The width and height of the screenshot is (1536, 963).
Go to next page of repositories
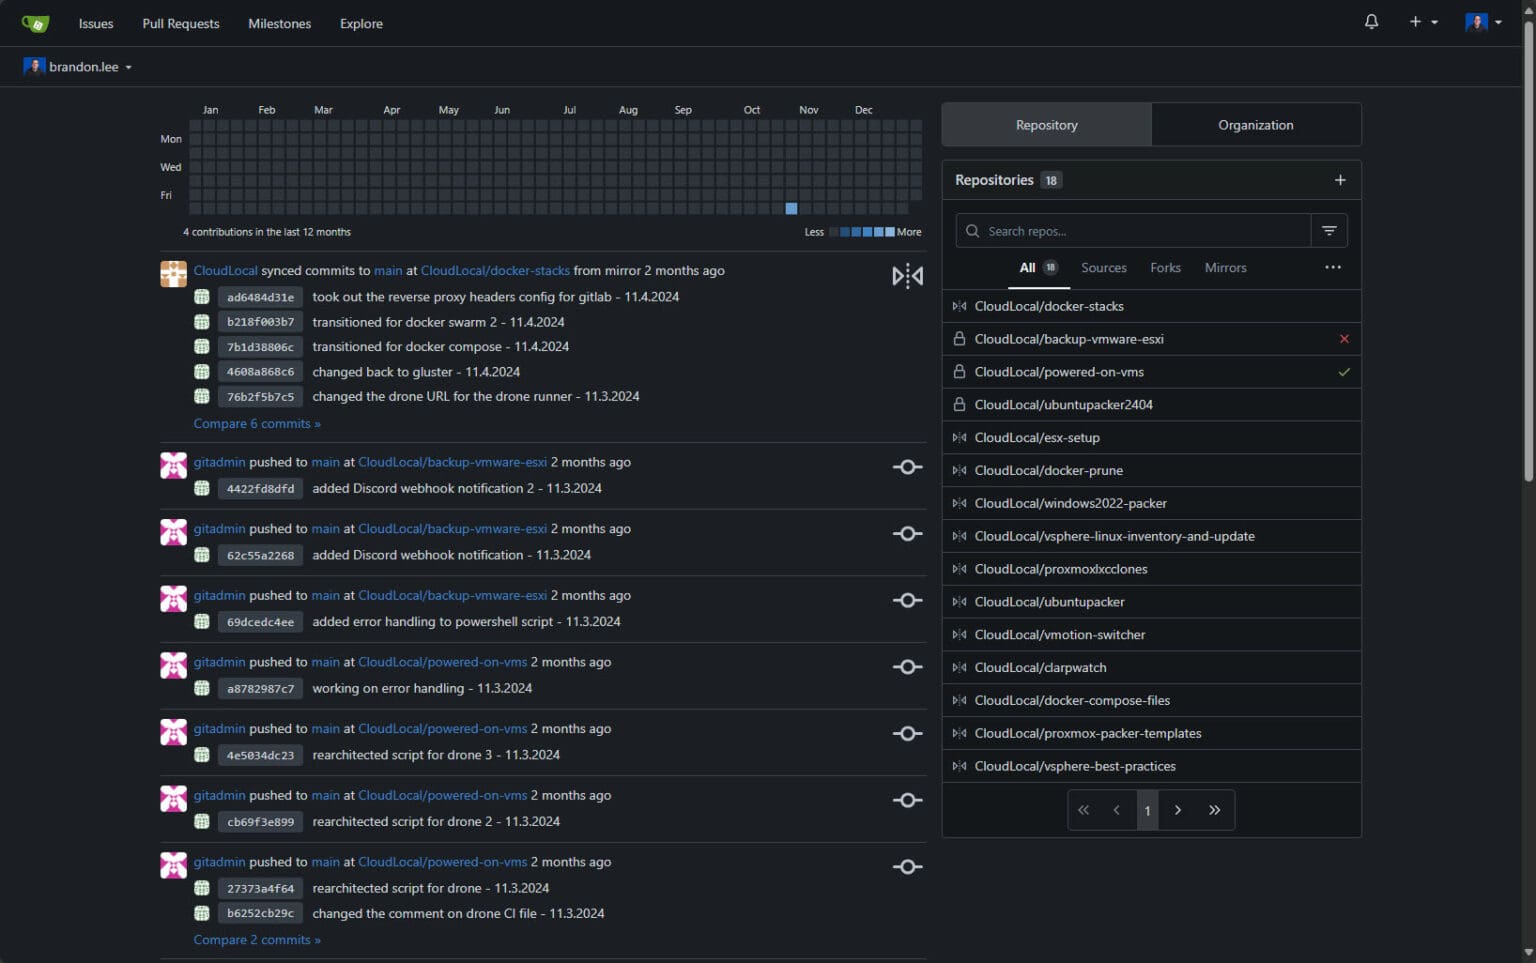[x=1178, y=810]
